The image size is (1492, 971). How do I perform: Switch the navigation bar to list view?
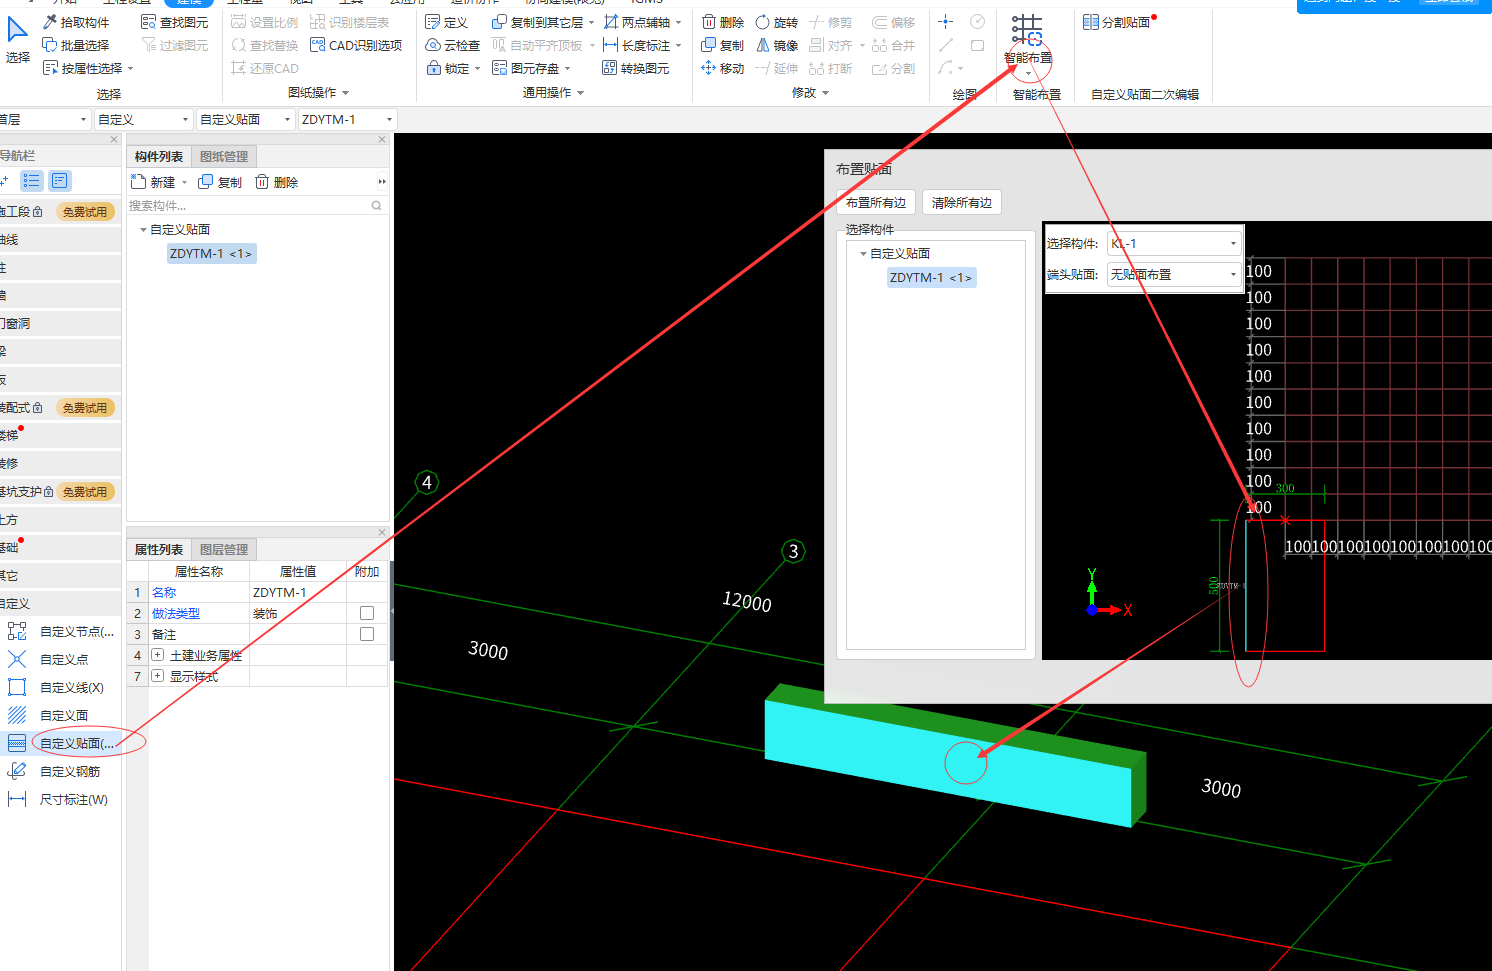point(32,181)
